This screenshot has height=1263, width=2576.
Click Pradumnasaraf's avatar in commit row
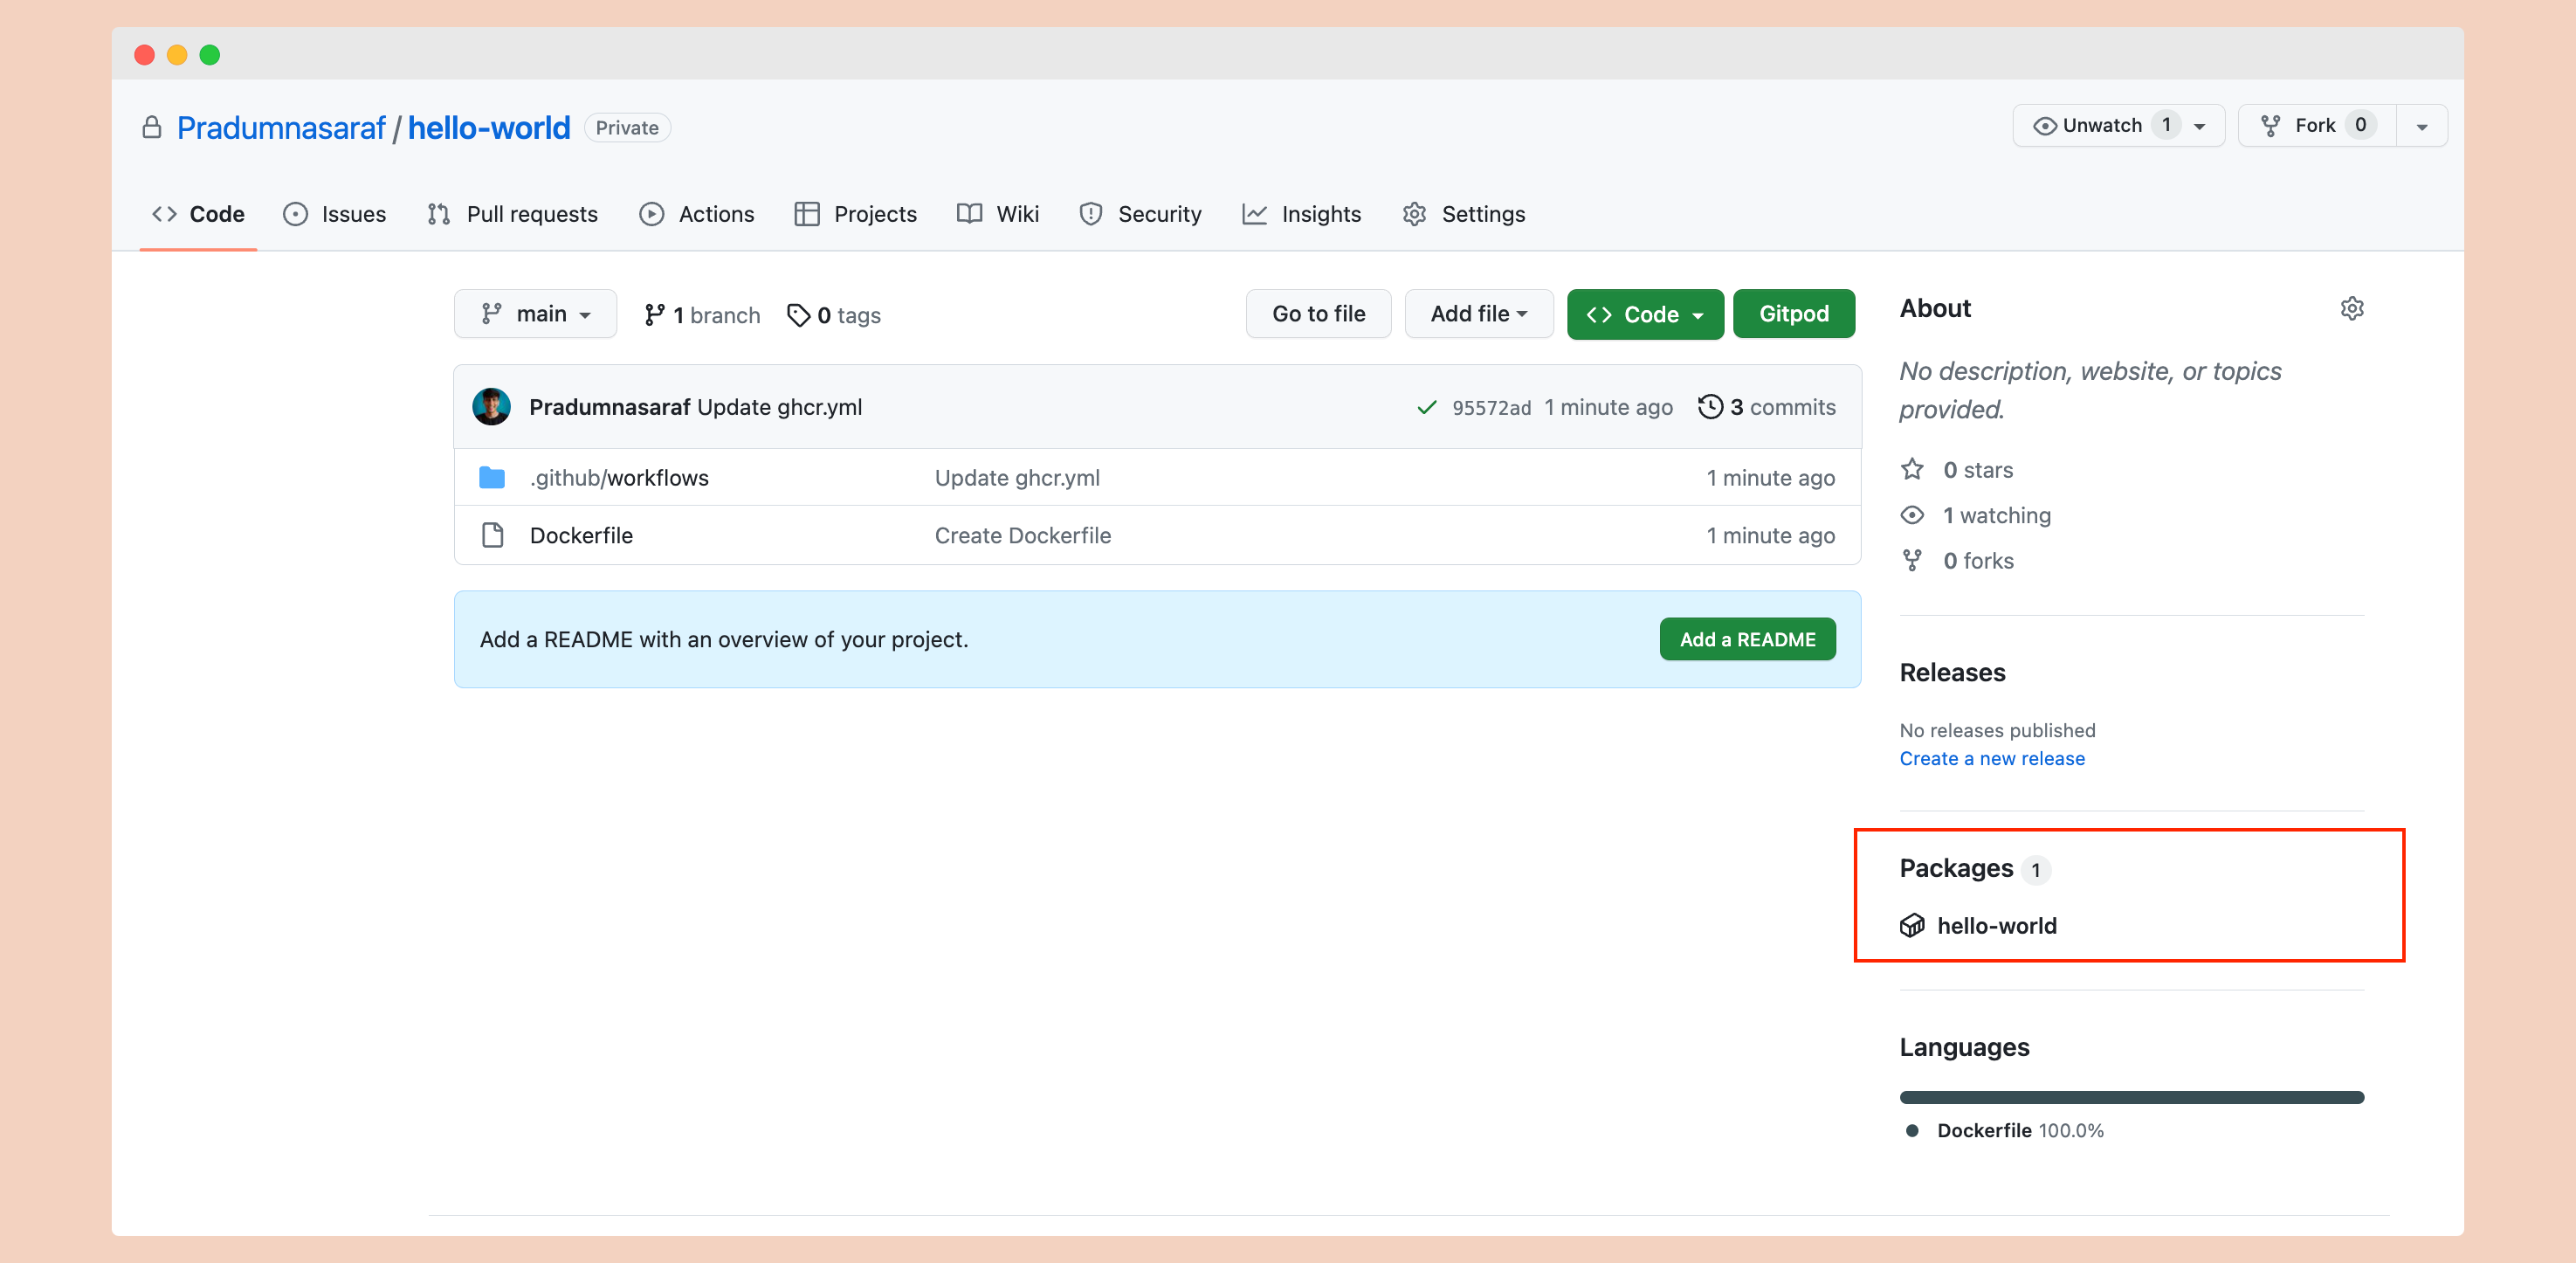(492, 407)
